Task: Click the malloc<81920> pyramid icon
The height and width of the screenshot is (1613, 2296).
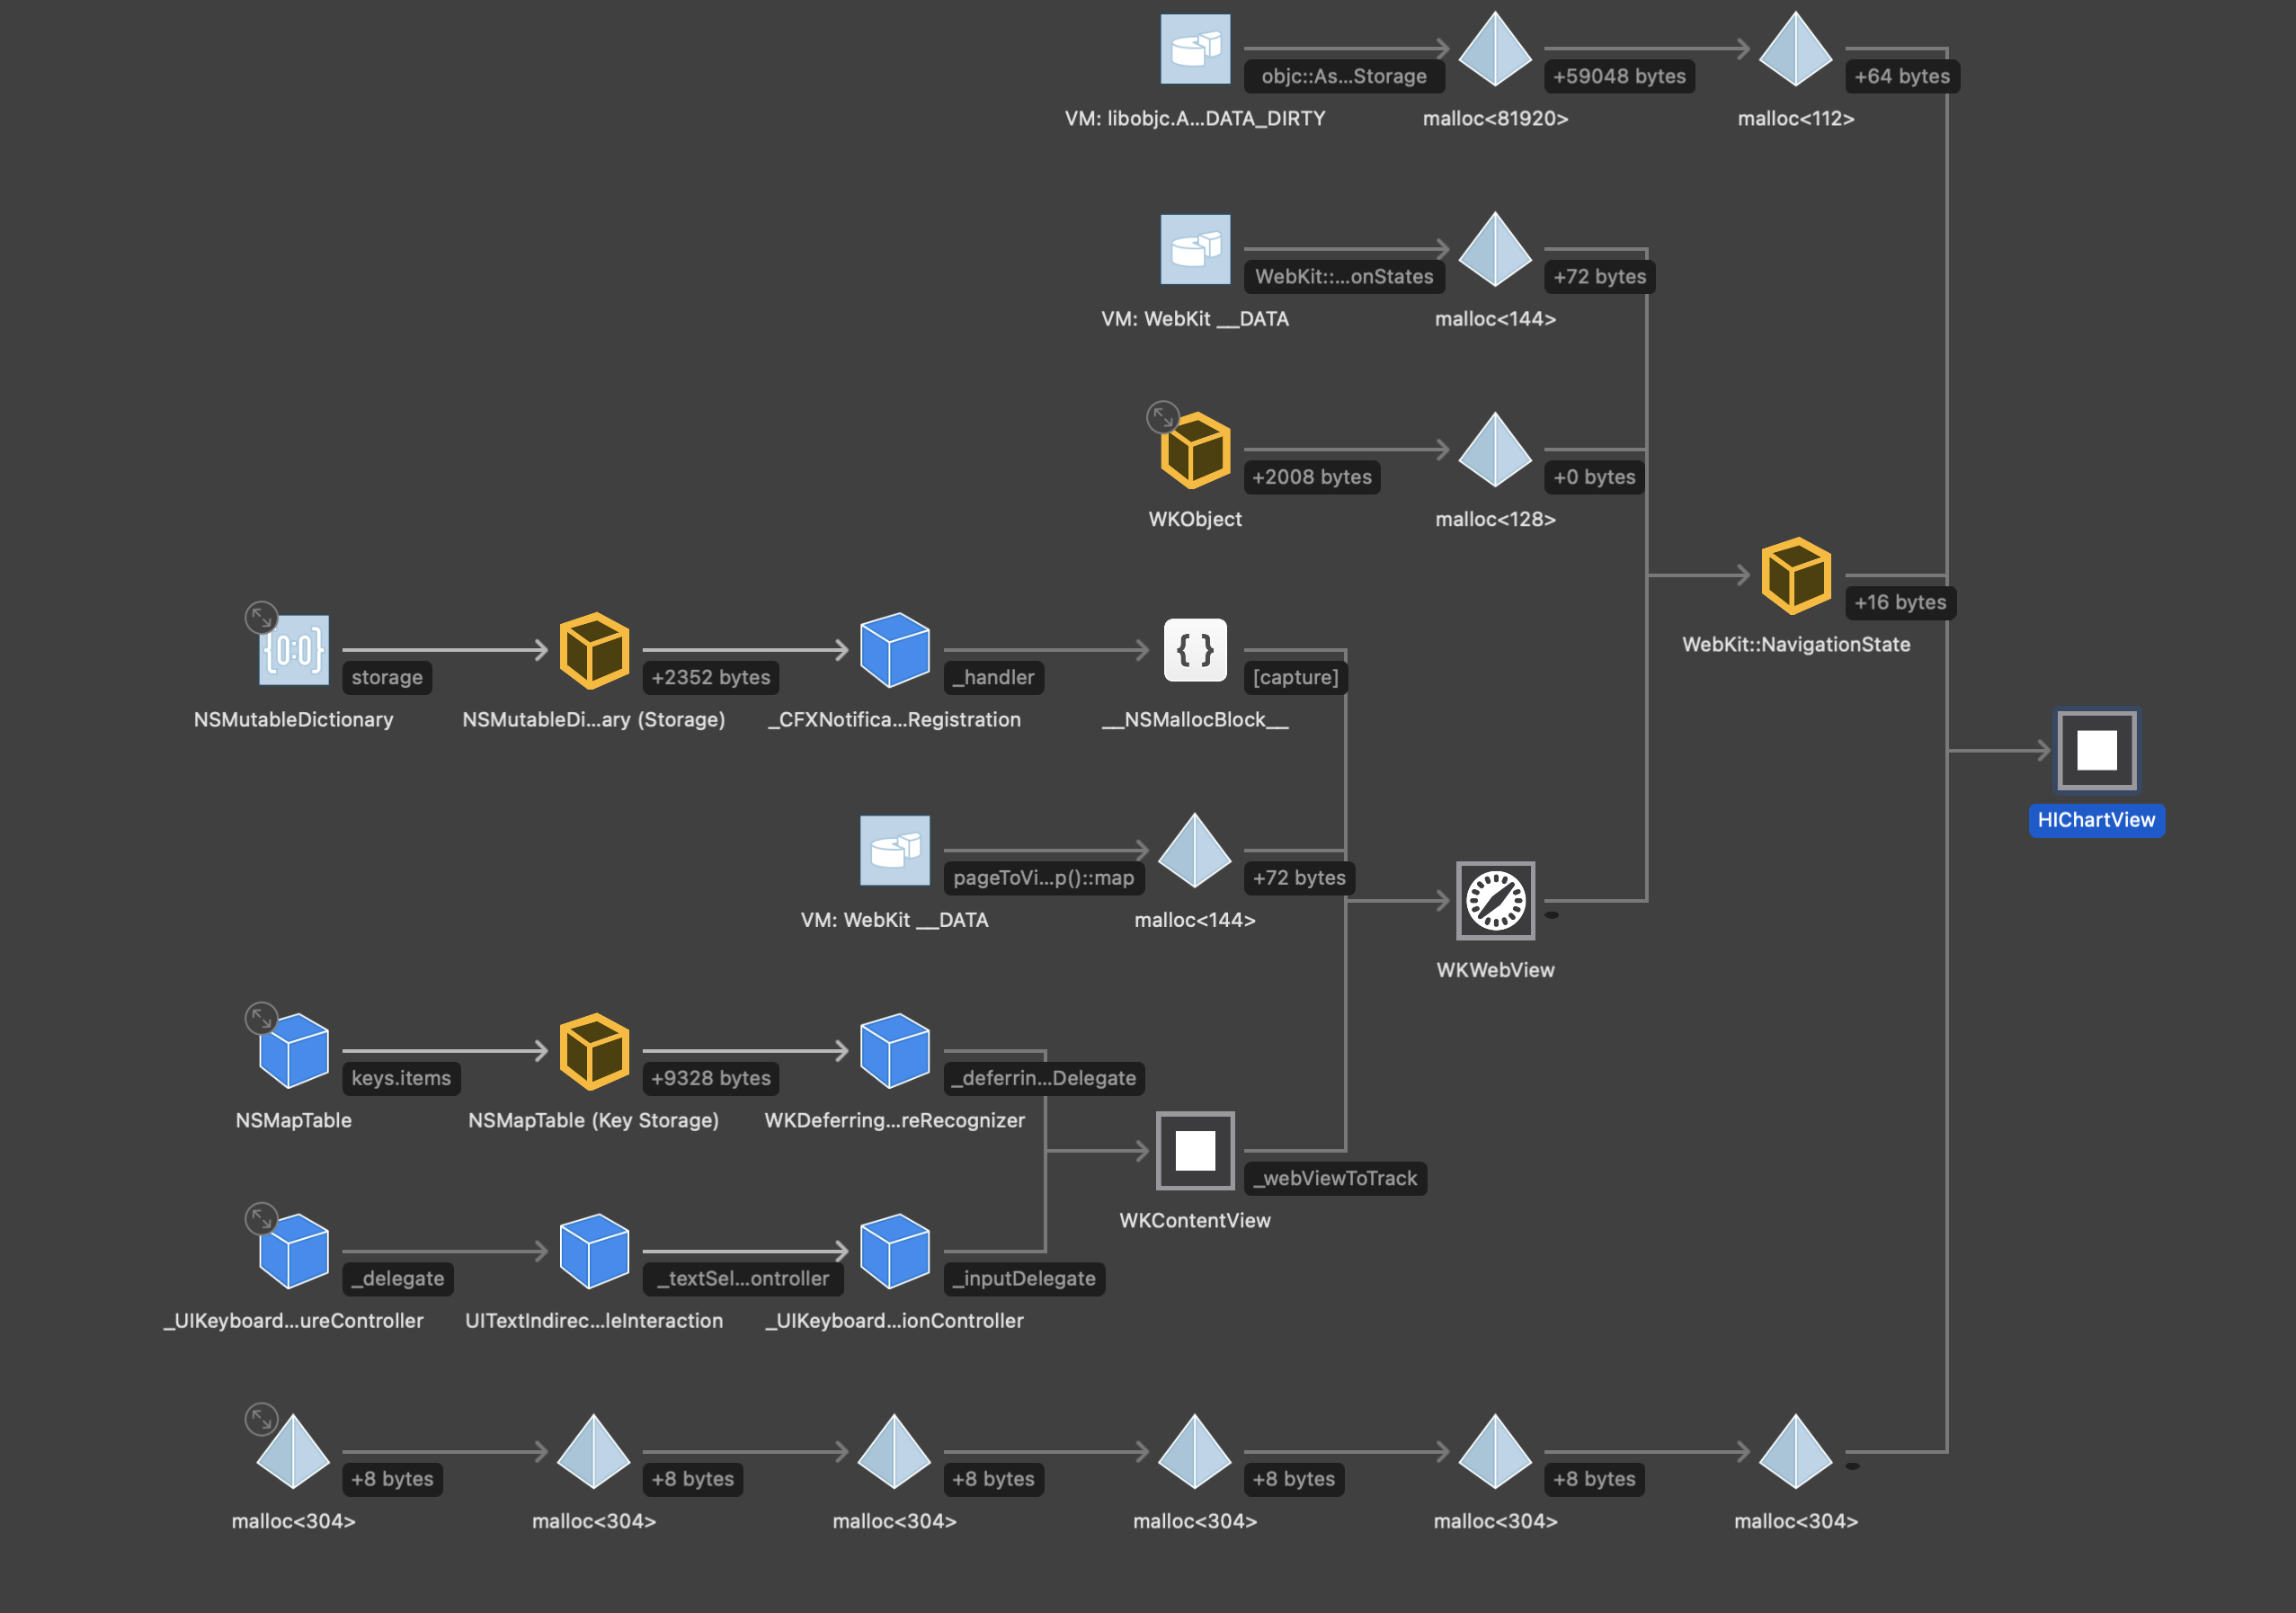Action: click(x=1495, y=50)
